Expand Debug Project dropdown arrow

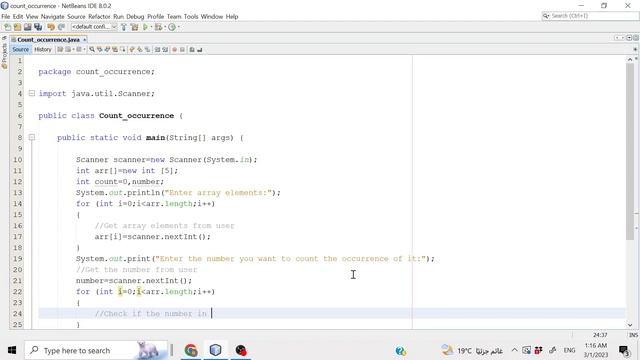pyautogui.click(x=165, y=27)
